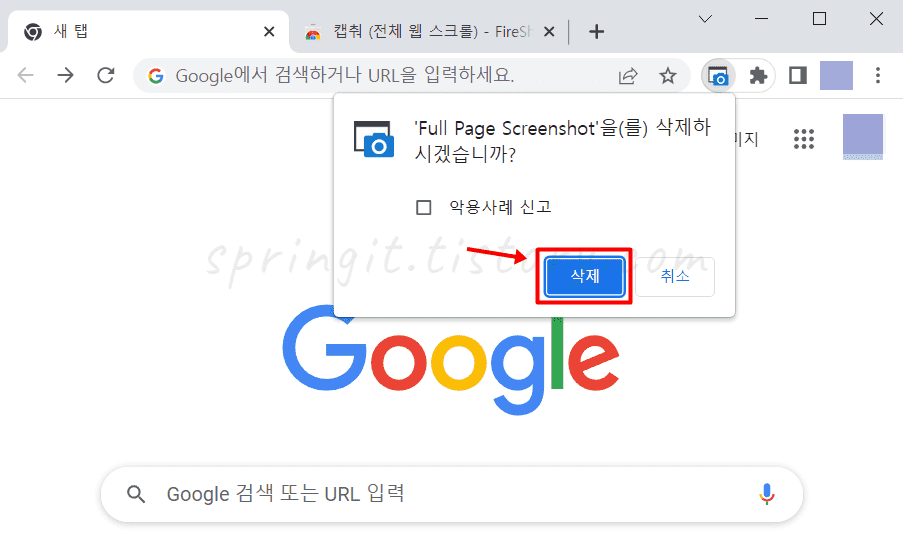Open the tab search dropdown chevron

[x=705, y=19]
